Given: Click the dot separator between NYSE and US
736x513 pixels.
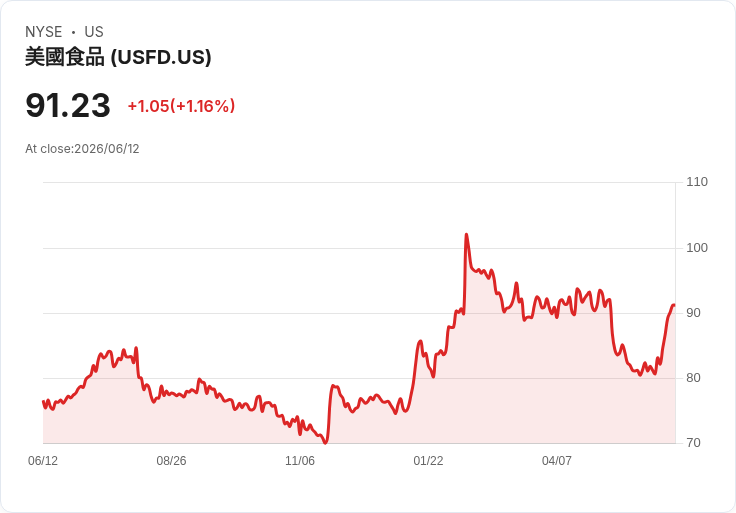Looking at the screenshot, I should coord(73,32).
